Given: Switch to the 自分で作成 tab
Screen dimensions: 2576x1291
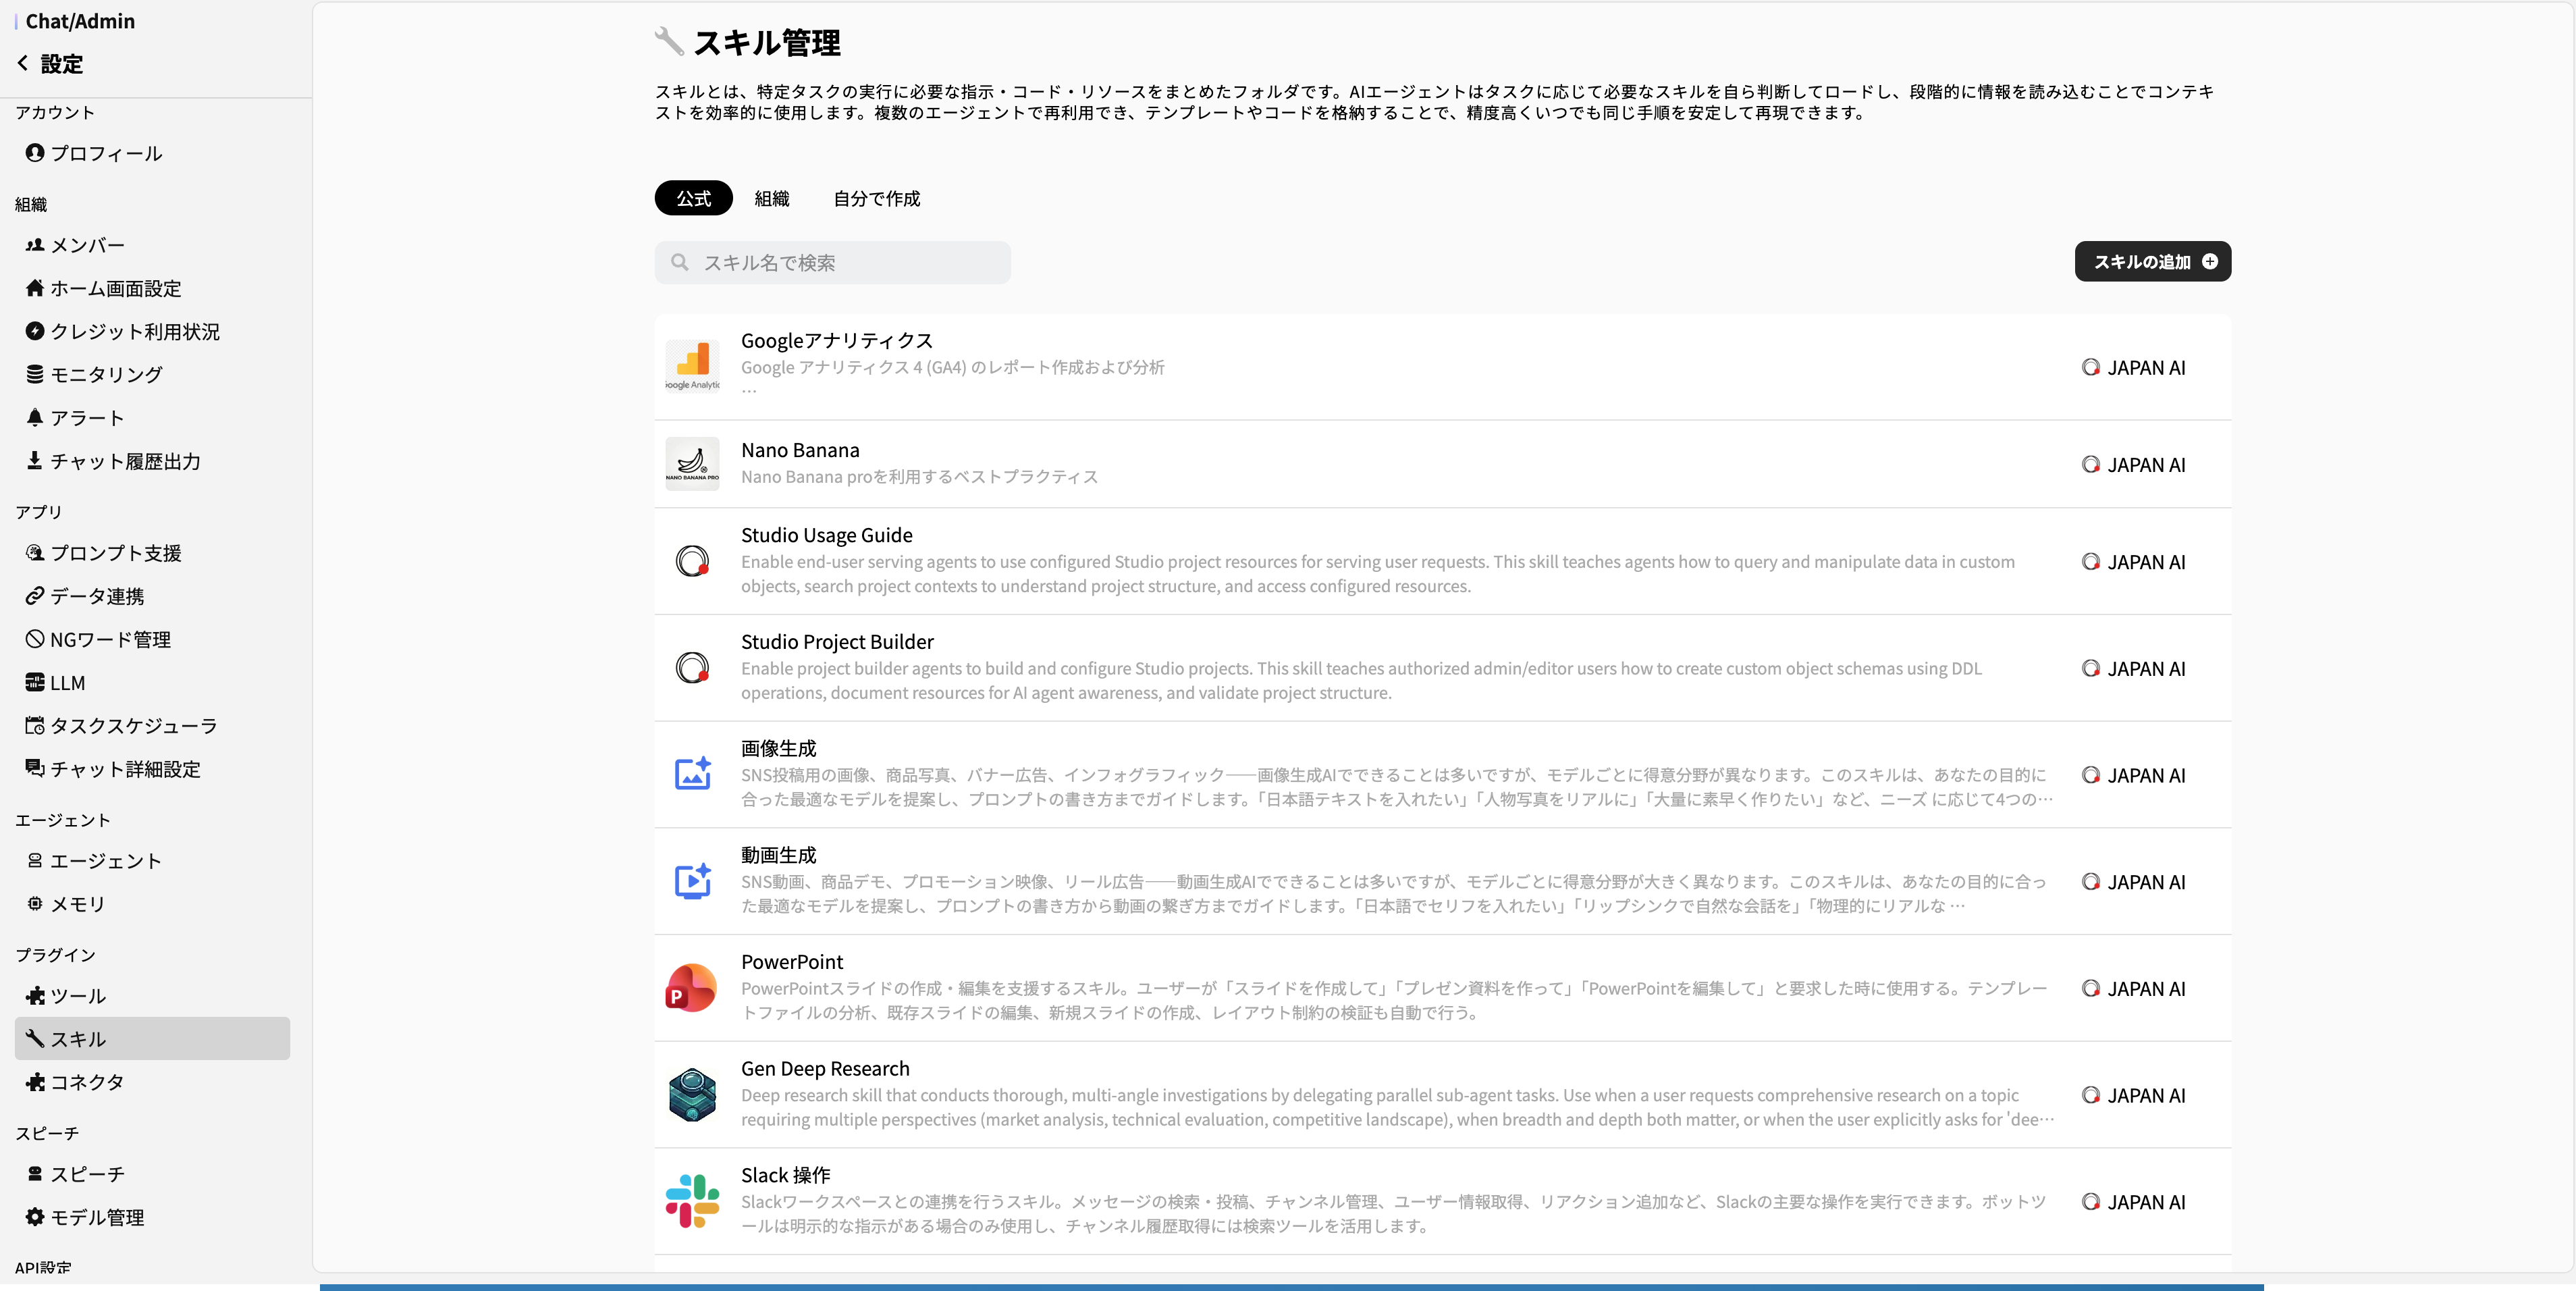Looking at the screenshot, I should (876, 198).
